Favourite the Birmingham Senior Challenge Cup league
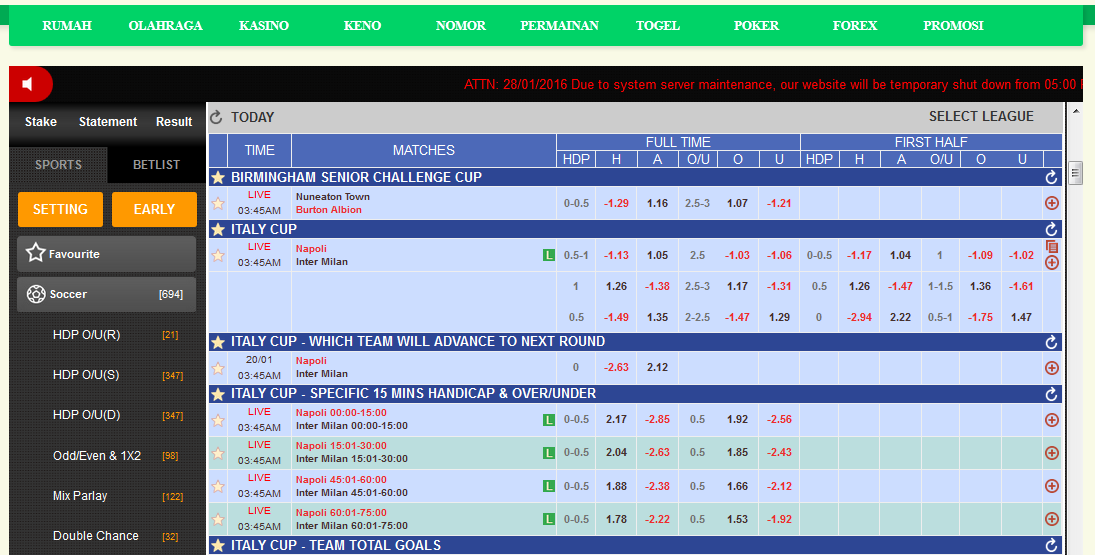The width and height of the screenshot is (1095, 555). 218,177
